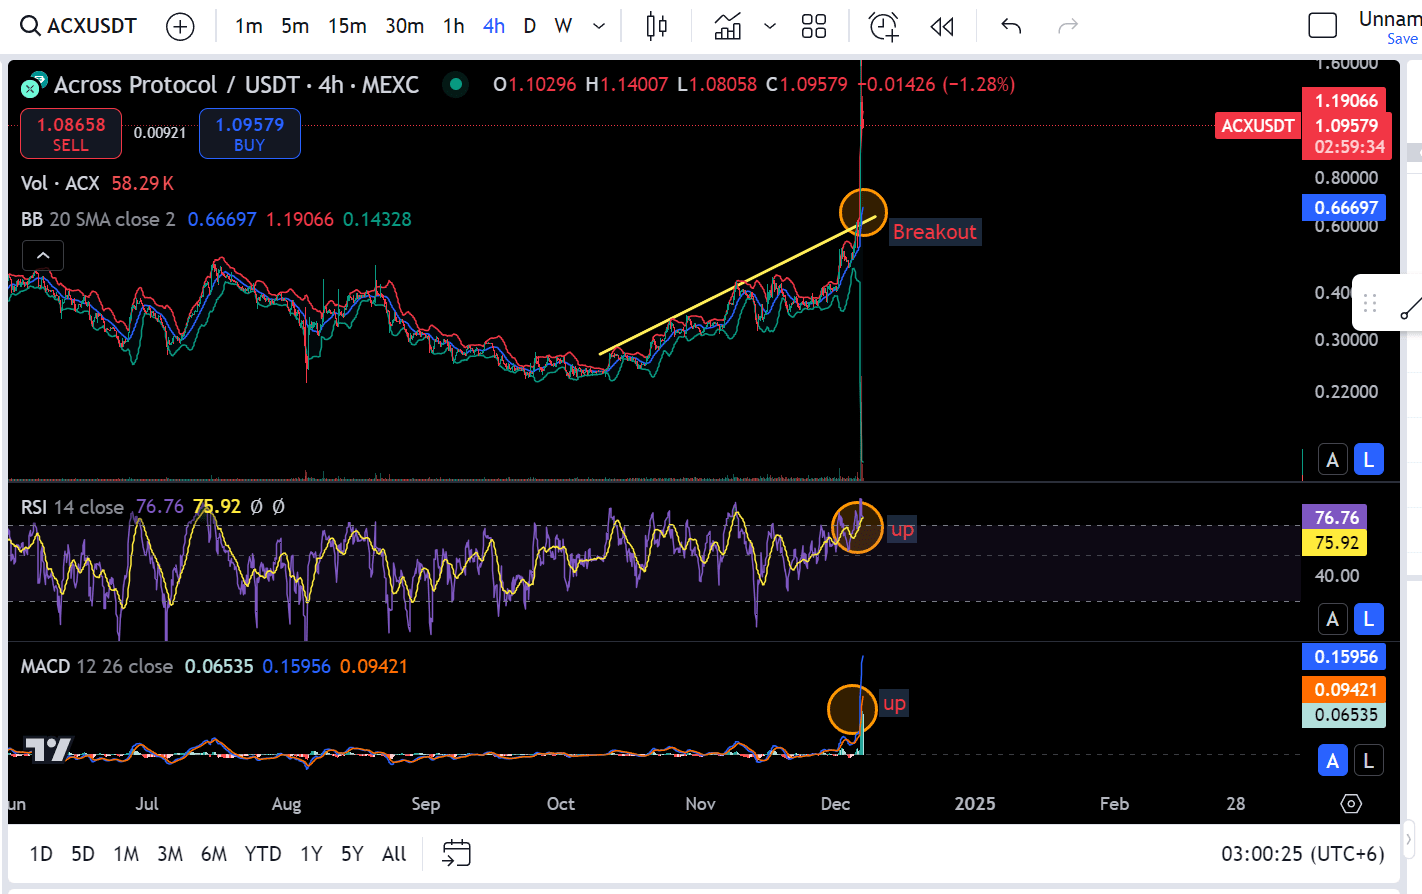Image resolution: width=1422 pixels, height=894 pixels.
Task: Click the Unnamed layout name
Action: tap(1389, 19)
